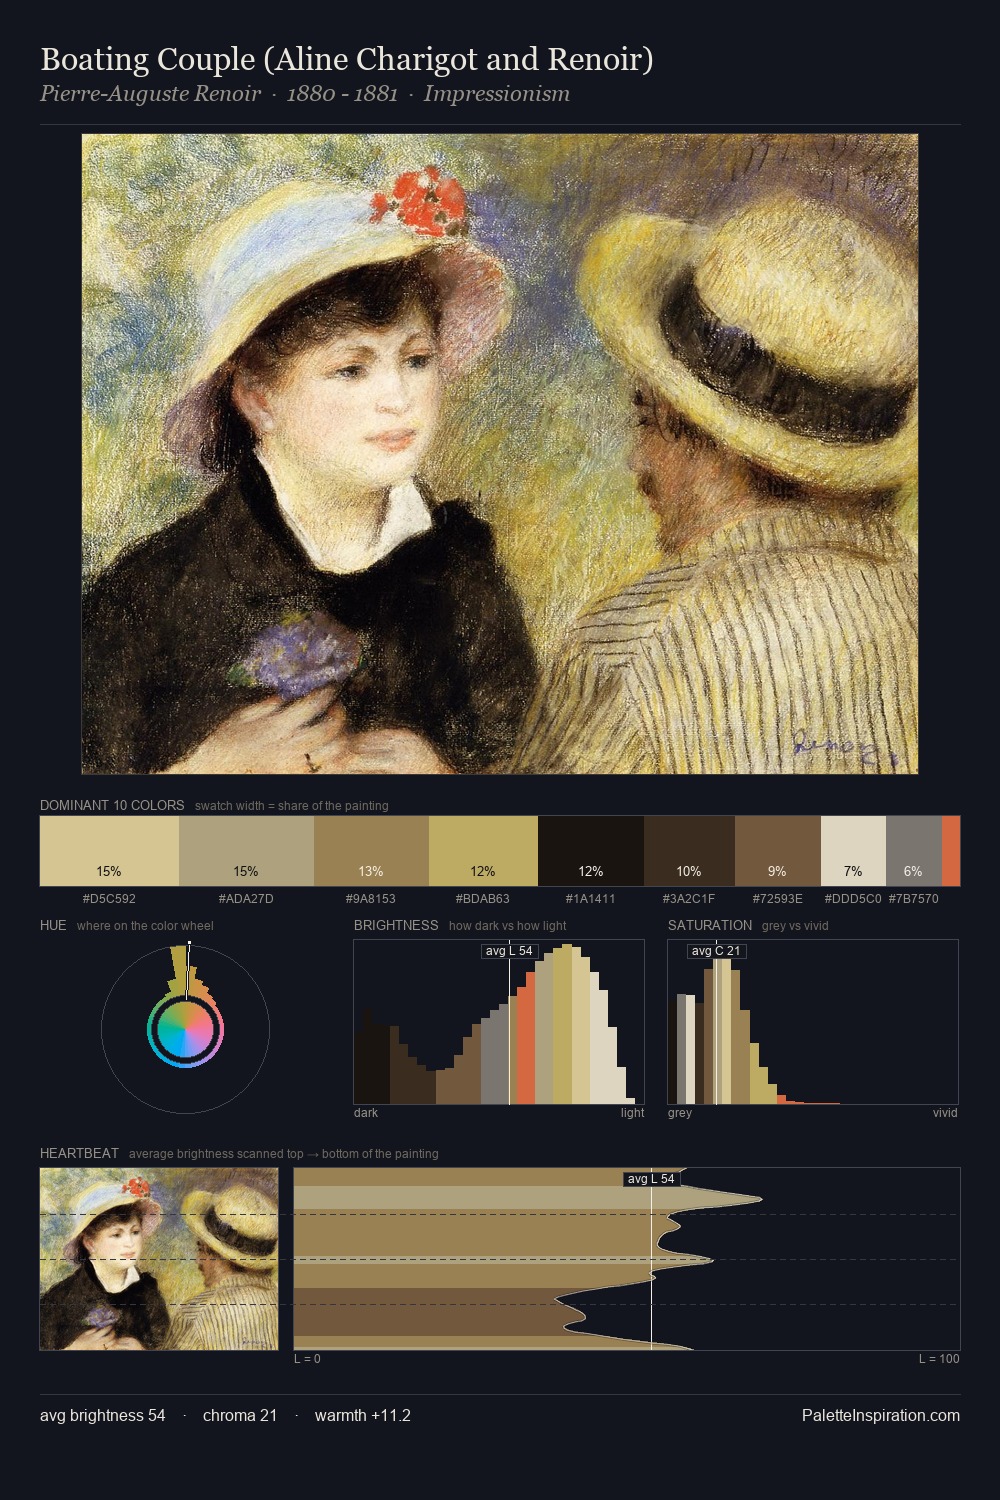Choose the #BDAB63 olive-gold swatch at 12%
The height and width of the screenshot is (1500, 1000).
[x=483, y=851]
